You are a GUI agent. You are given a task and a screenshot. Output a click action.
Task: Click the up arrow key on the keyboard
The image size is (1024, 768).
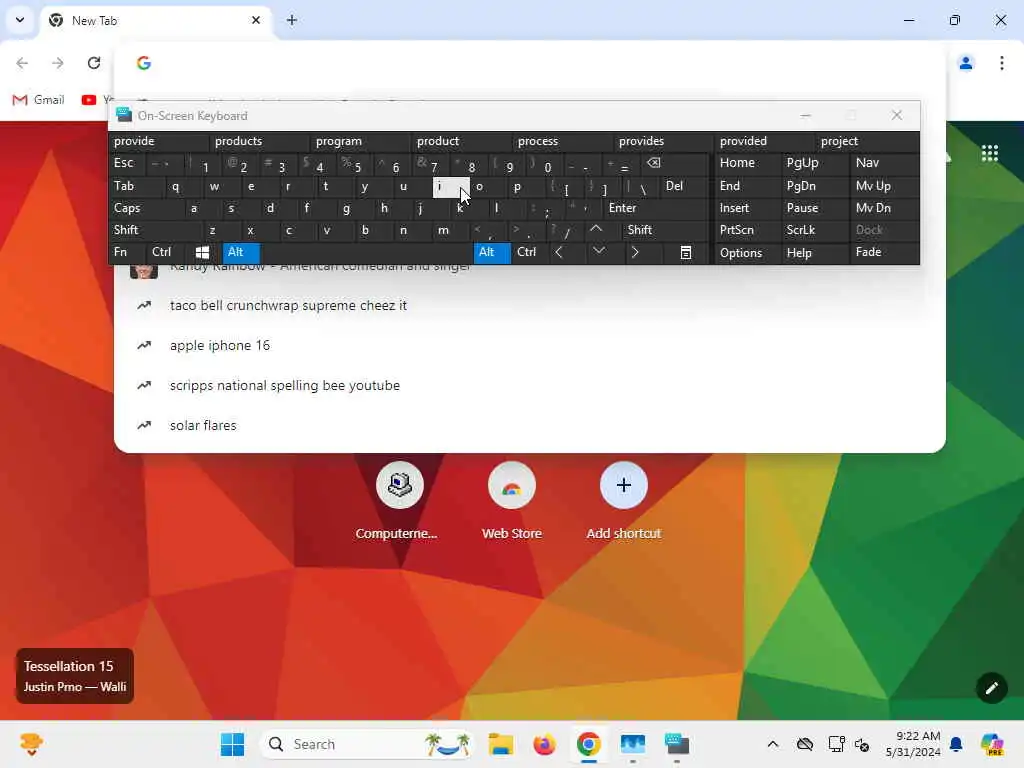[x=596, y=230]
